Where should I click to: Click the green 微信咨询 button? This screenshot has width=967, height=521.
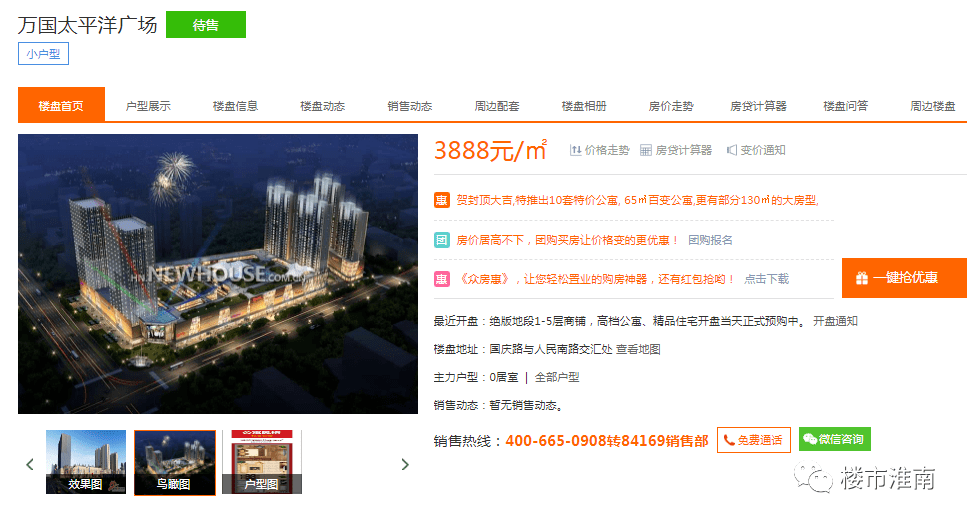(834, 439)
